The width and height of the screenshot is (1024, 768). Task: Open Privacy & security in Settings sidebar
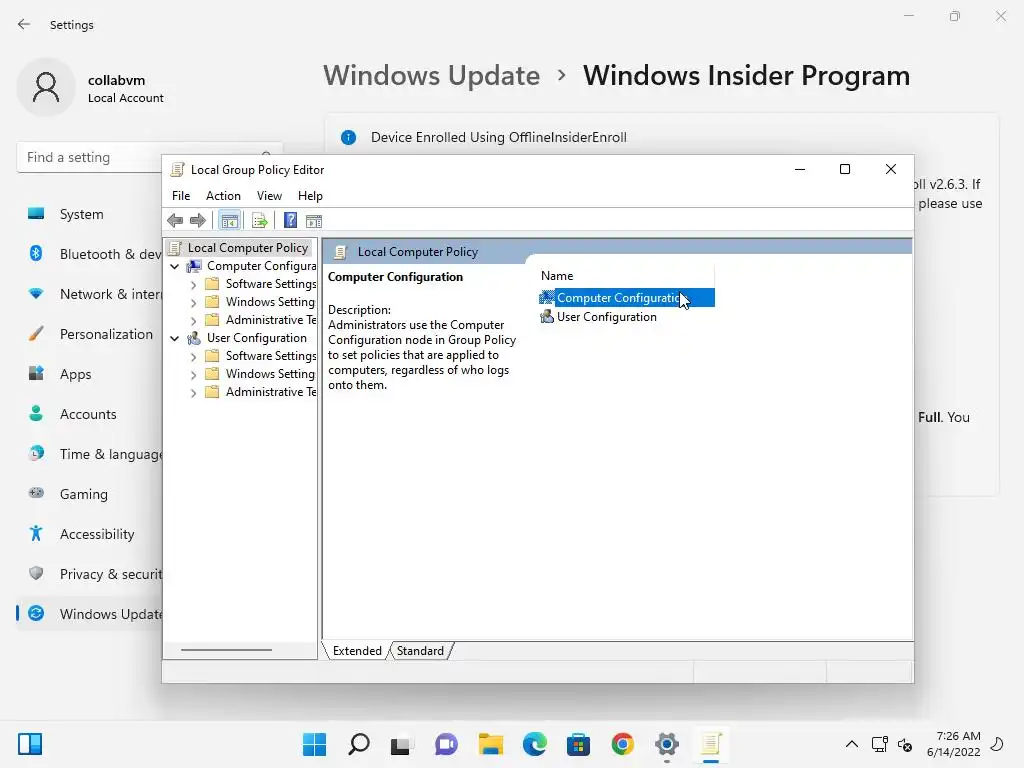[x=89, y=574]
